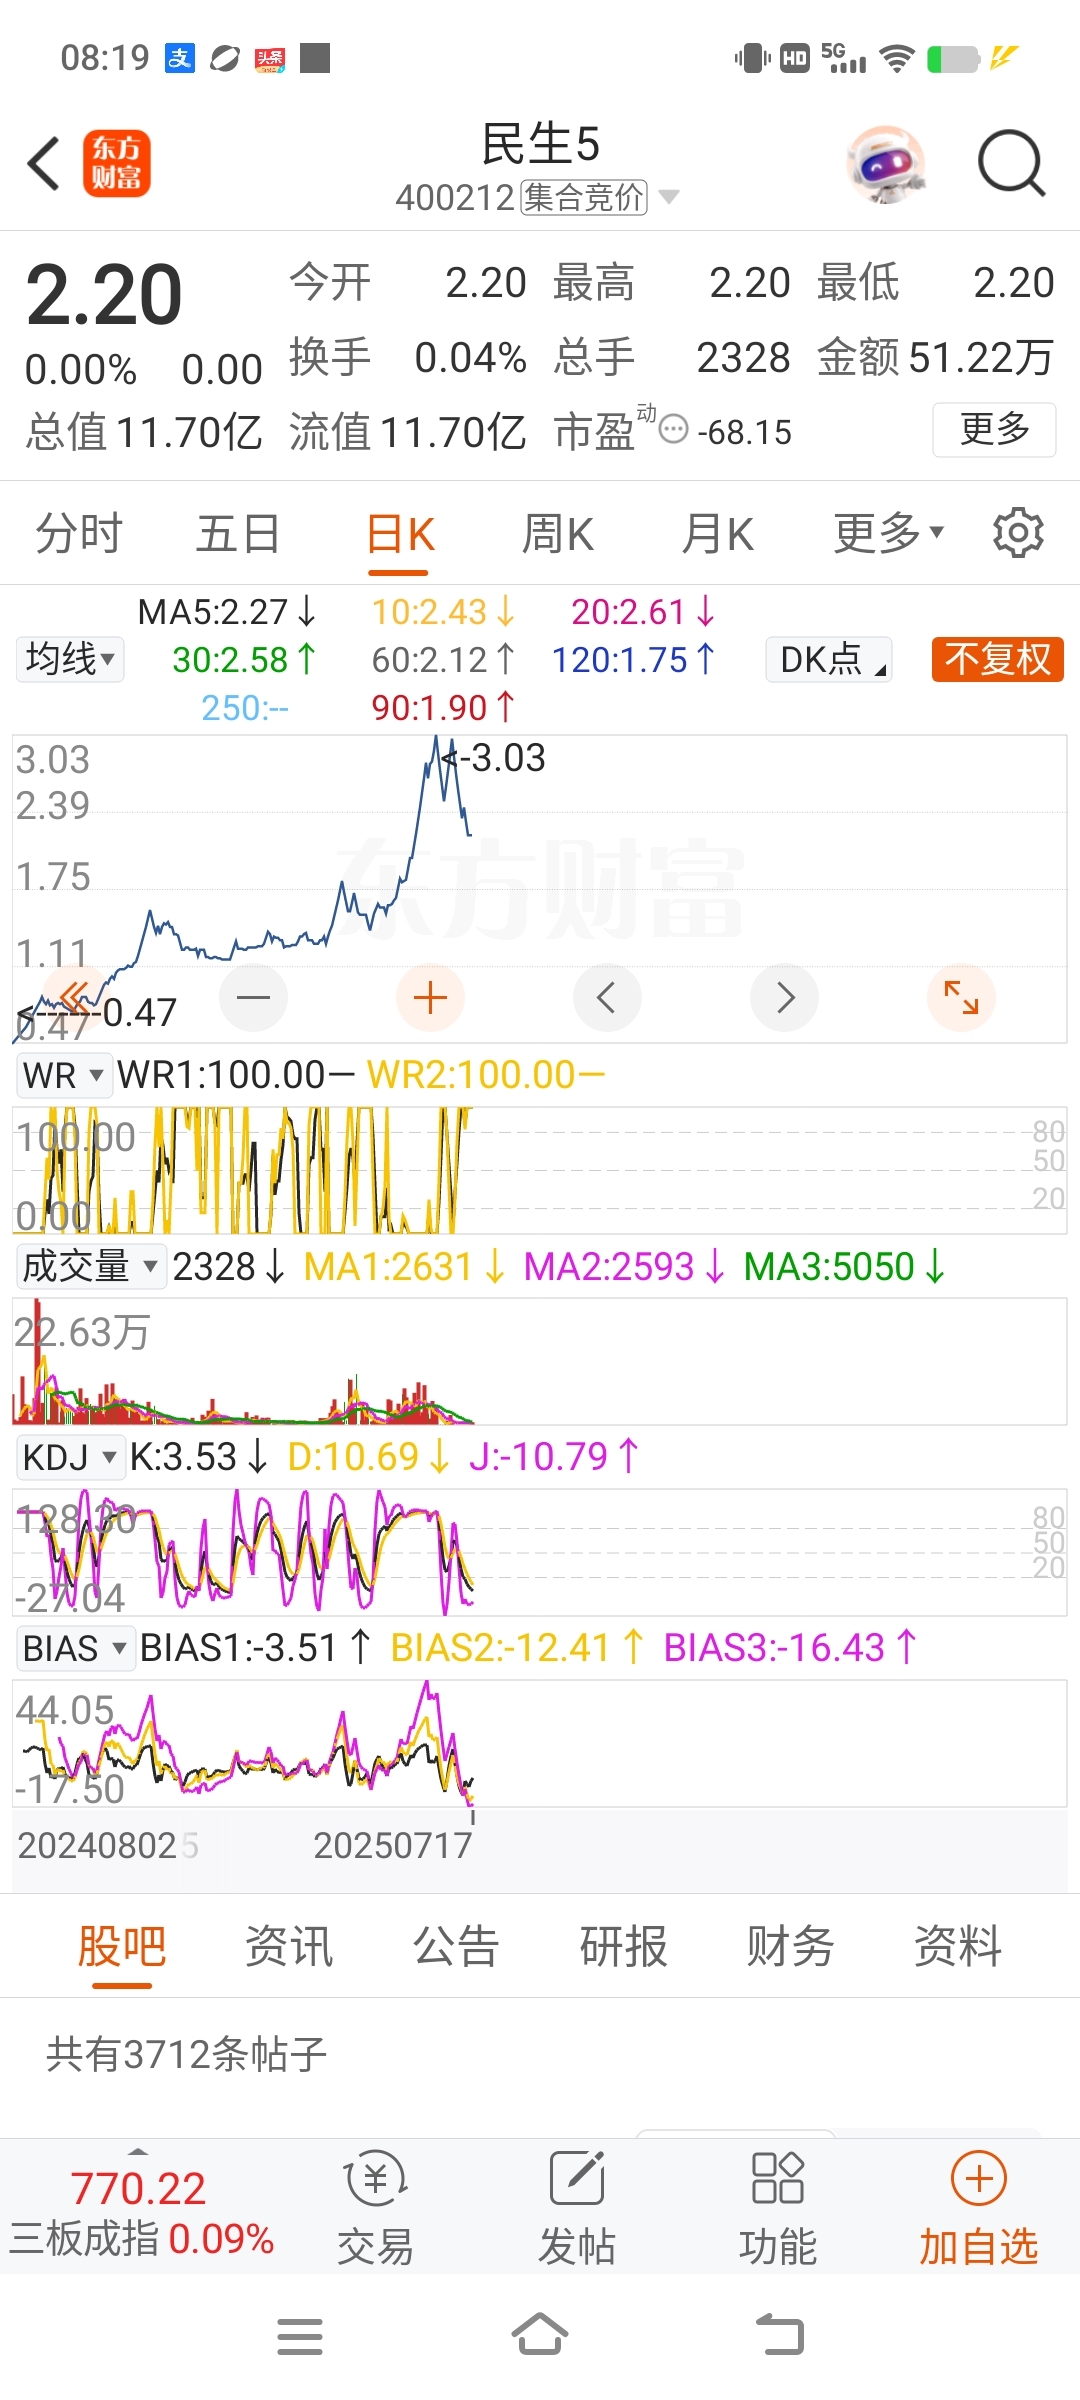
Task: Tap the 民生5 stock title
Action: pos(540,143)
